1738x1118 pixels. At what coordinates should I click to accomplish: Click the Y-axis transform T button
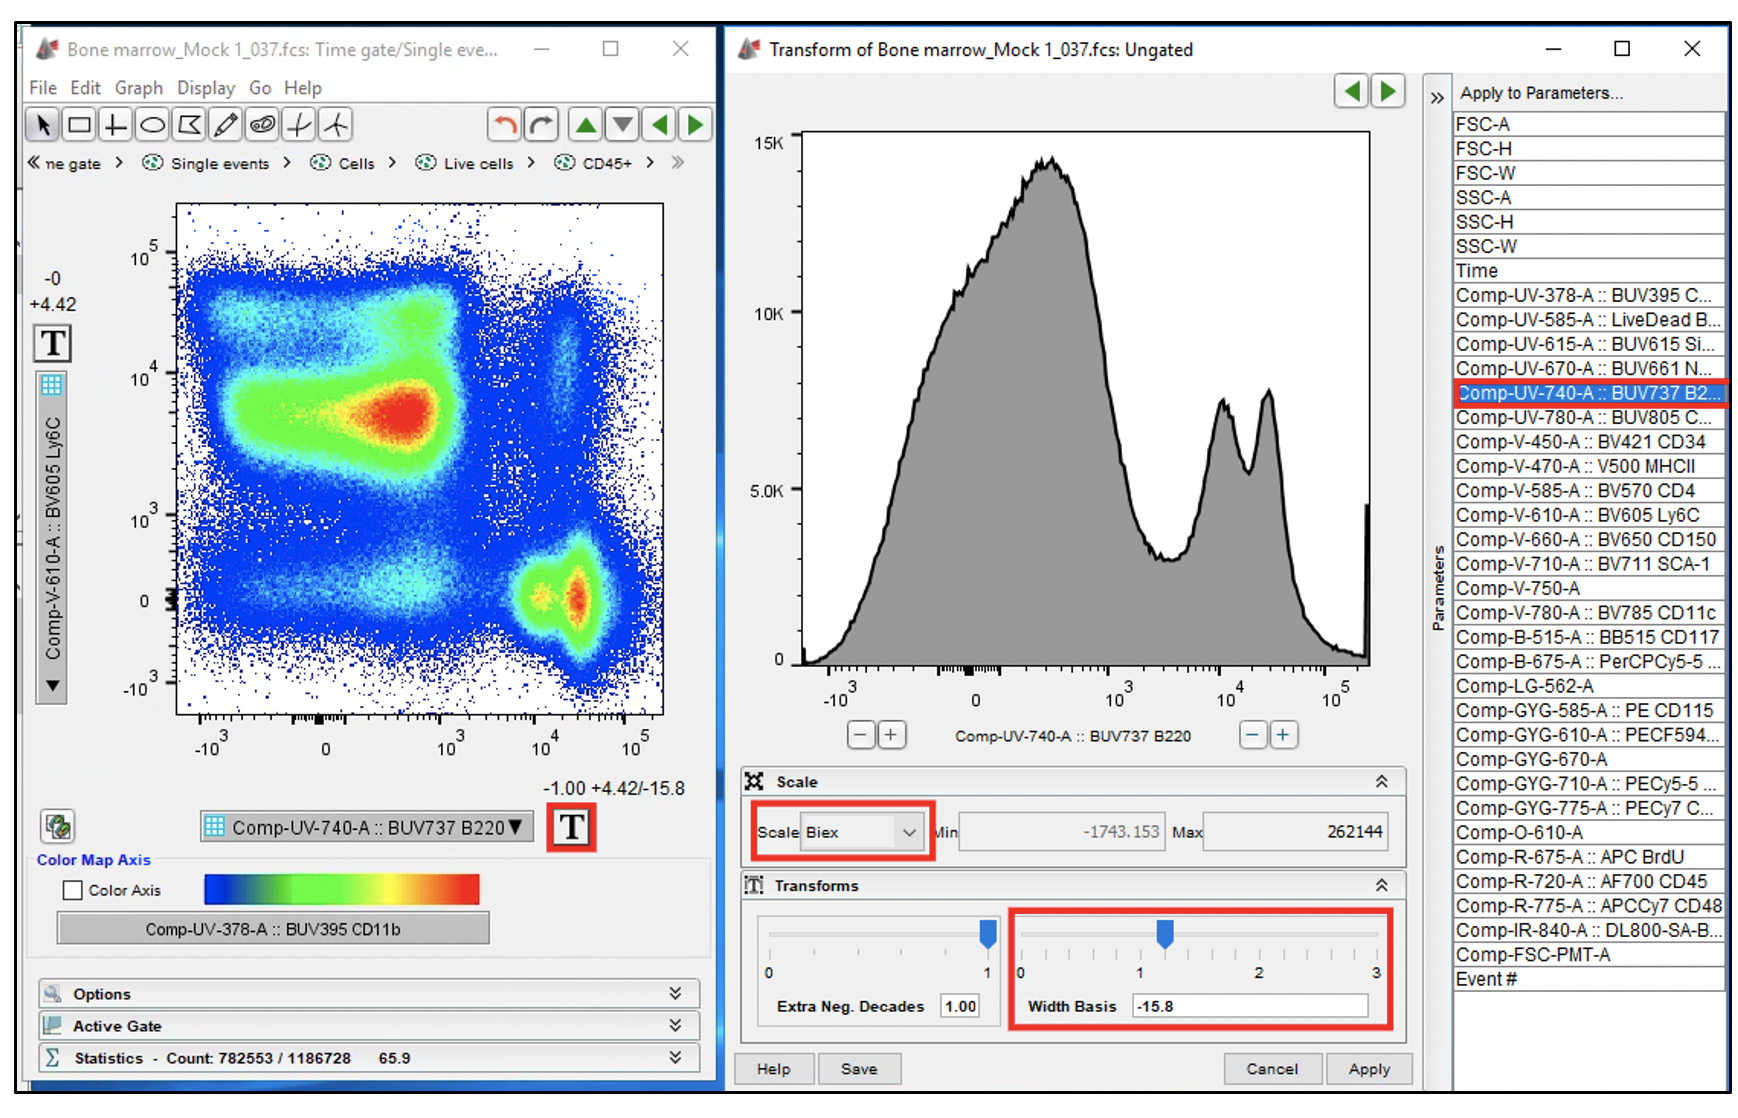point(53,344)
